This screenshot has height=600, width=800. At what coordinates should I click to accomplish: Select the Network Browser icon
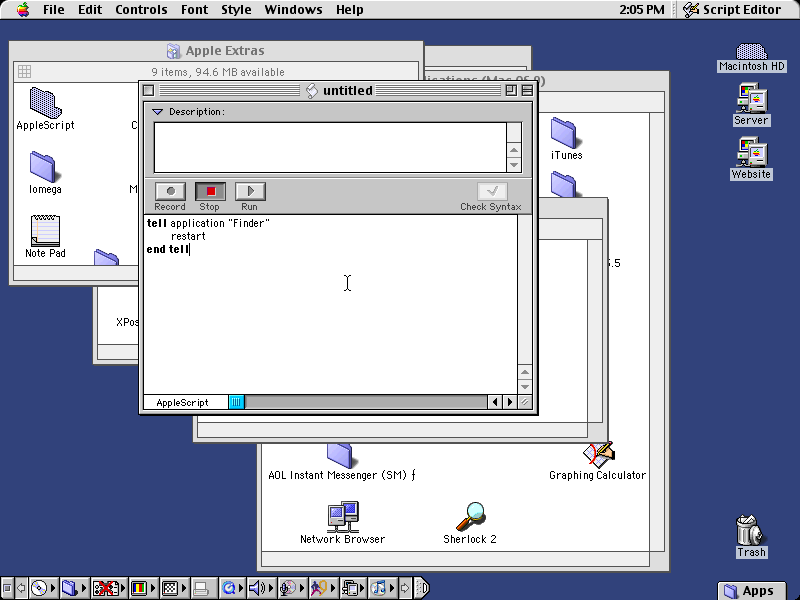tap(342, 523)
